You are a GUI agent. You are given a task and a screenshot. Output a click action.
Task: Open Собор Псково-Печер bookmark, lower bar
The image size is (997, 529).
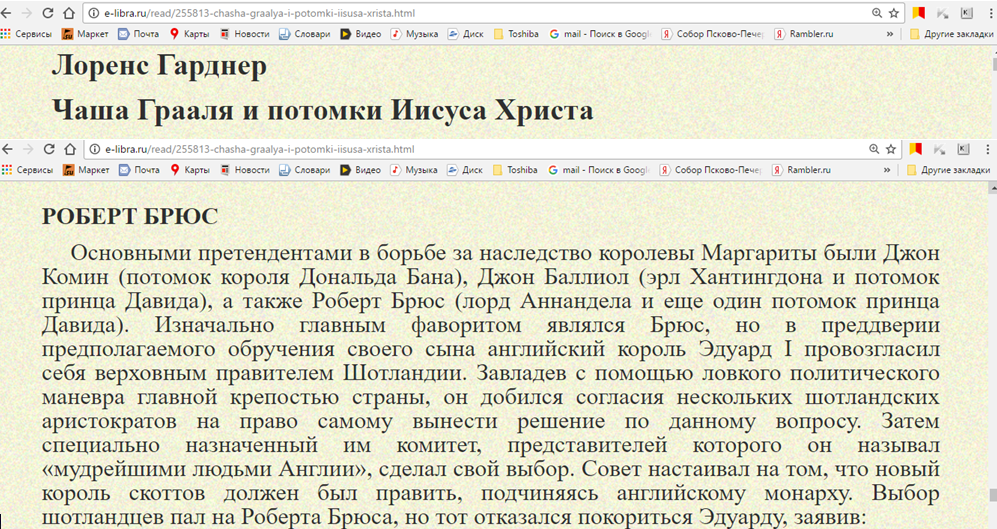pos(711,170)
